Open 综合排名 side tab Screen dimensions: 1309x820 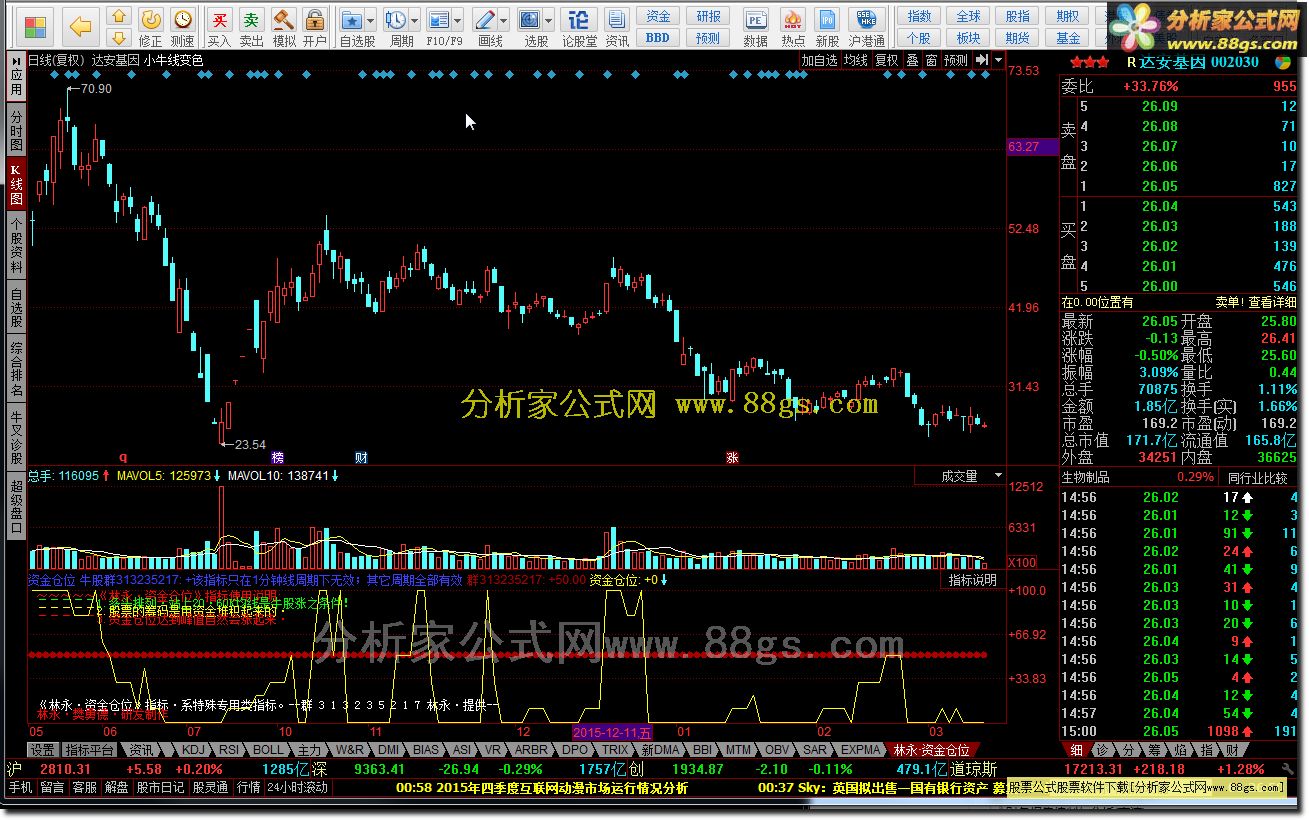(16, 369)
